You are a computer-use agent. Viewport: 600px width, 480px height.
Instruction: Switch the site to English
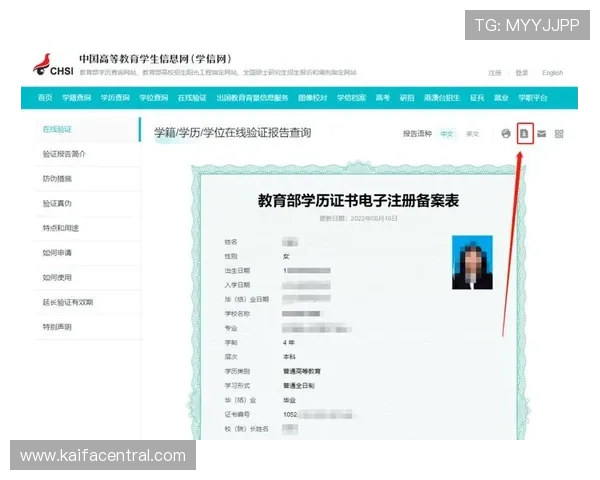[x=552, y=73]
